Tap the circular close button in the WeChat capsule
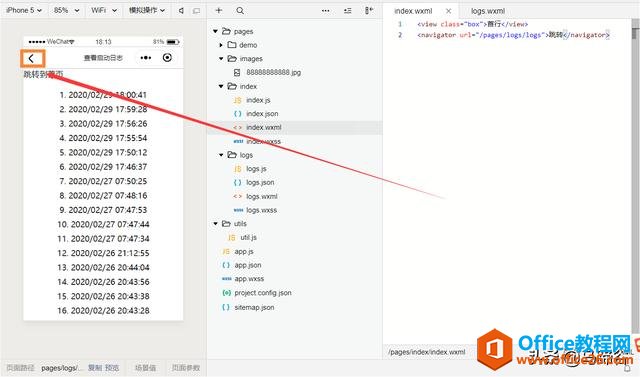The height and width of the screenshot is (377, 640). point(167,58)
